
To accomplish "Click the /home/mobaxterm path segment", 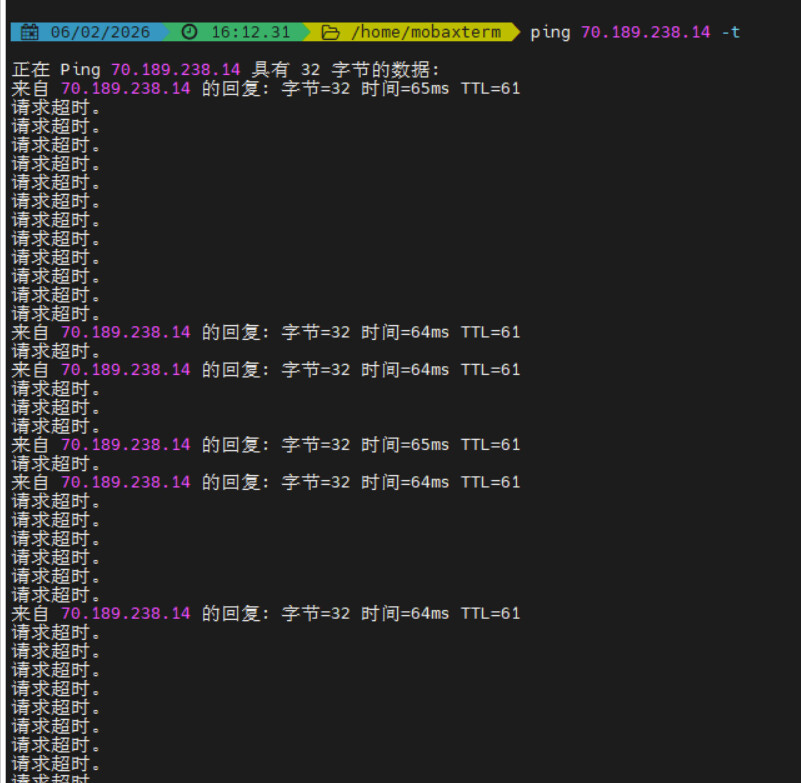I will (425, 32).
